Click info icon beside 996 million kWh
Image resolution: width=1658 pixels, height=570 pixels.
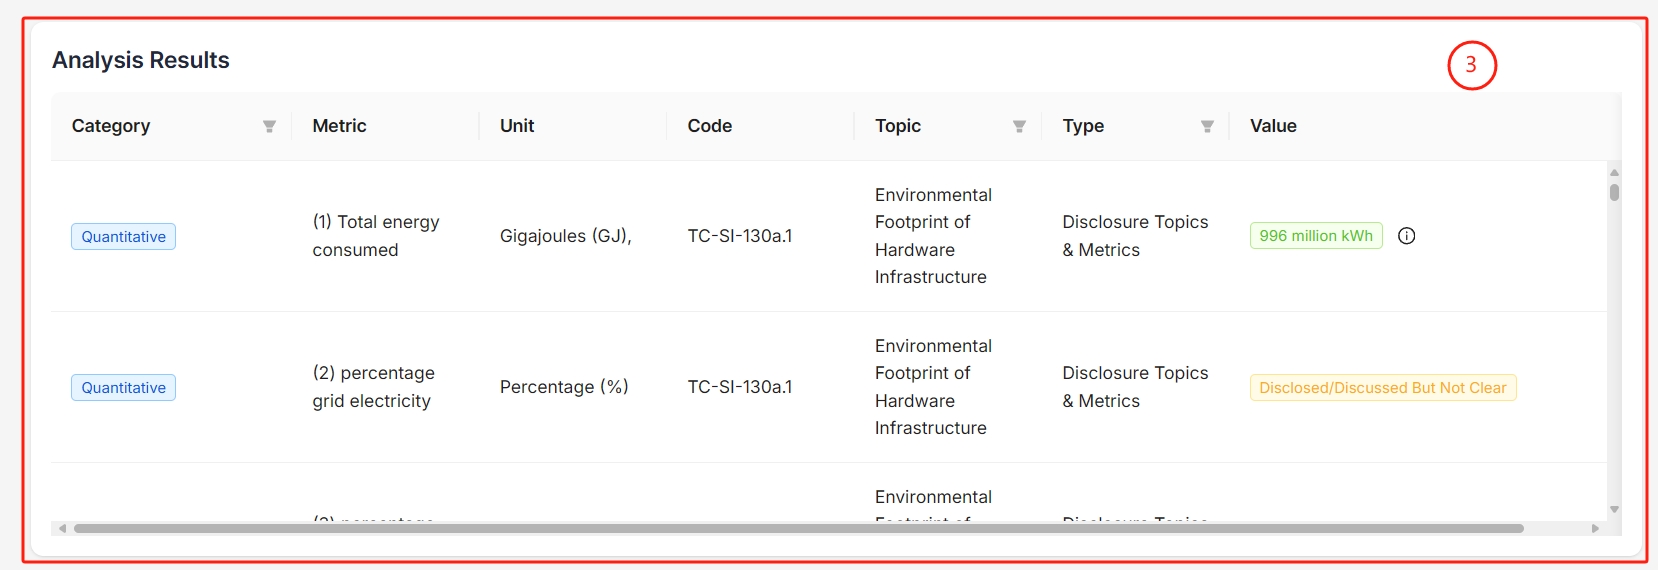(x=1406, y=236)
